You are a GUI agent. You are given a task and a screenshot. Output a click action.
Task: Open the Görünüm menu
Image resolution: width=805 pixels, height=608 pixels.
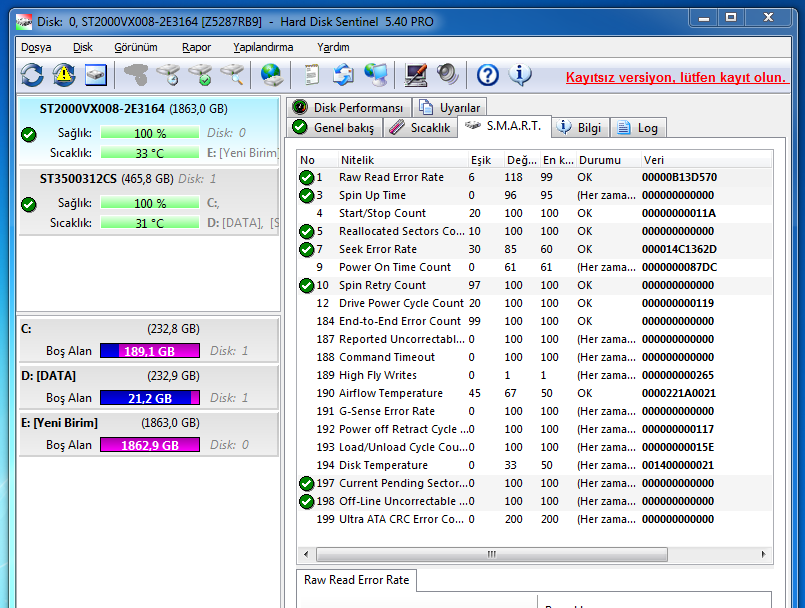point(136,47)
